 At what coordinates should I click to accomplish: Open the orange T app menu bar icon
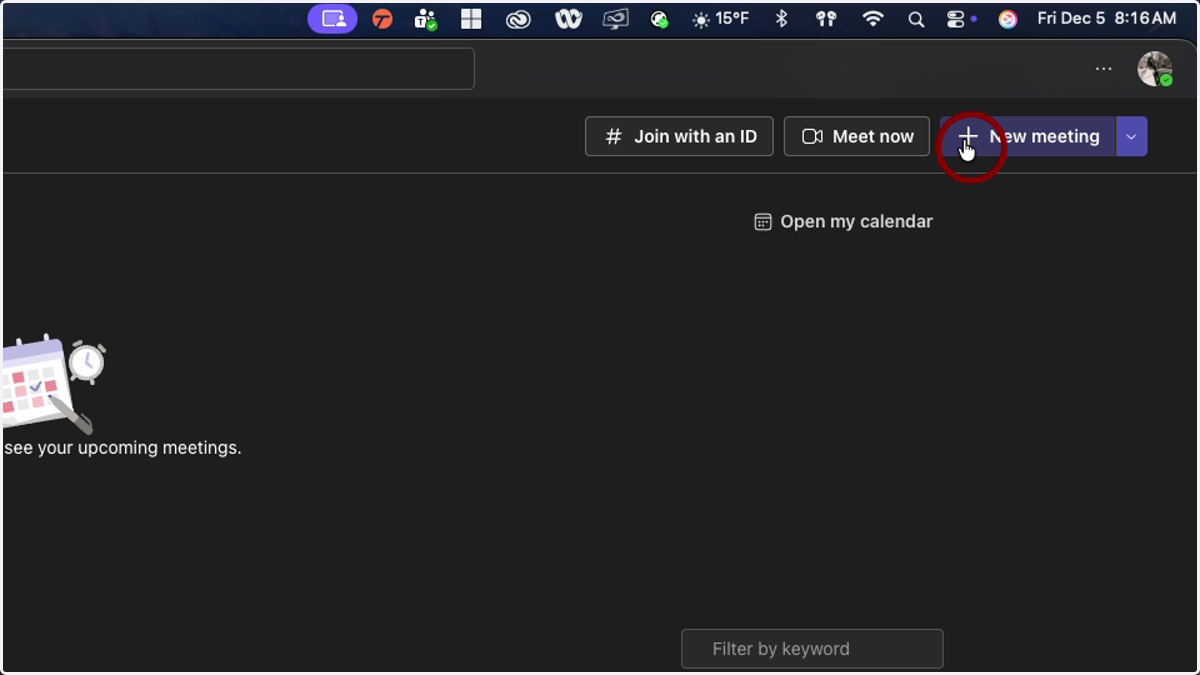click(x=382, y=19)
